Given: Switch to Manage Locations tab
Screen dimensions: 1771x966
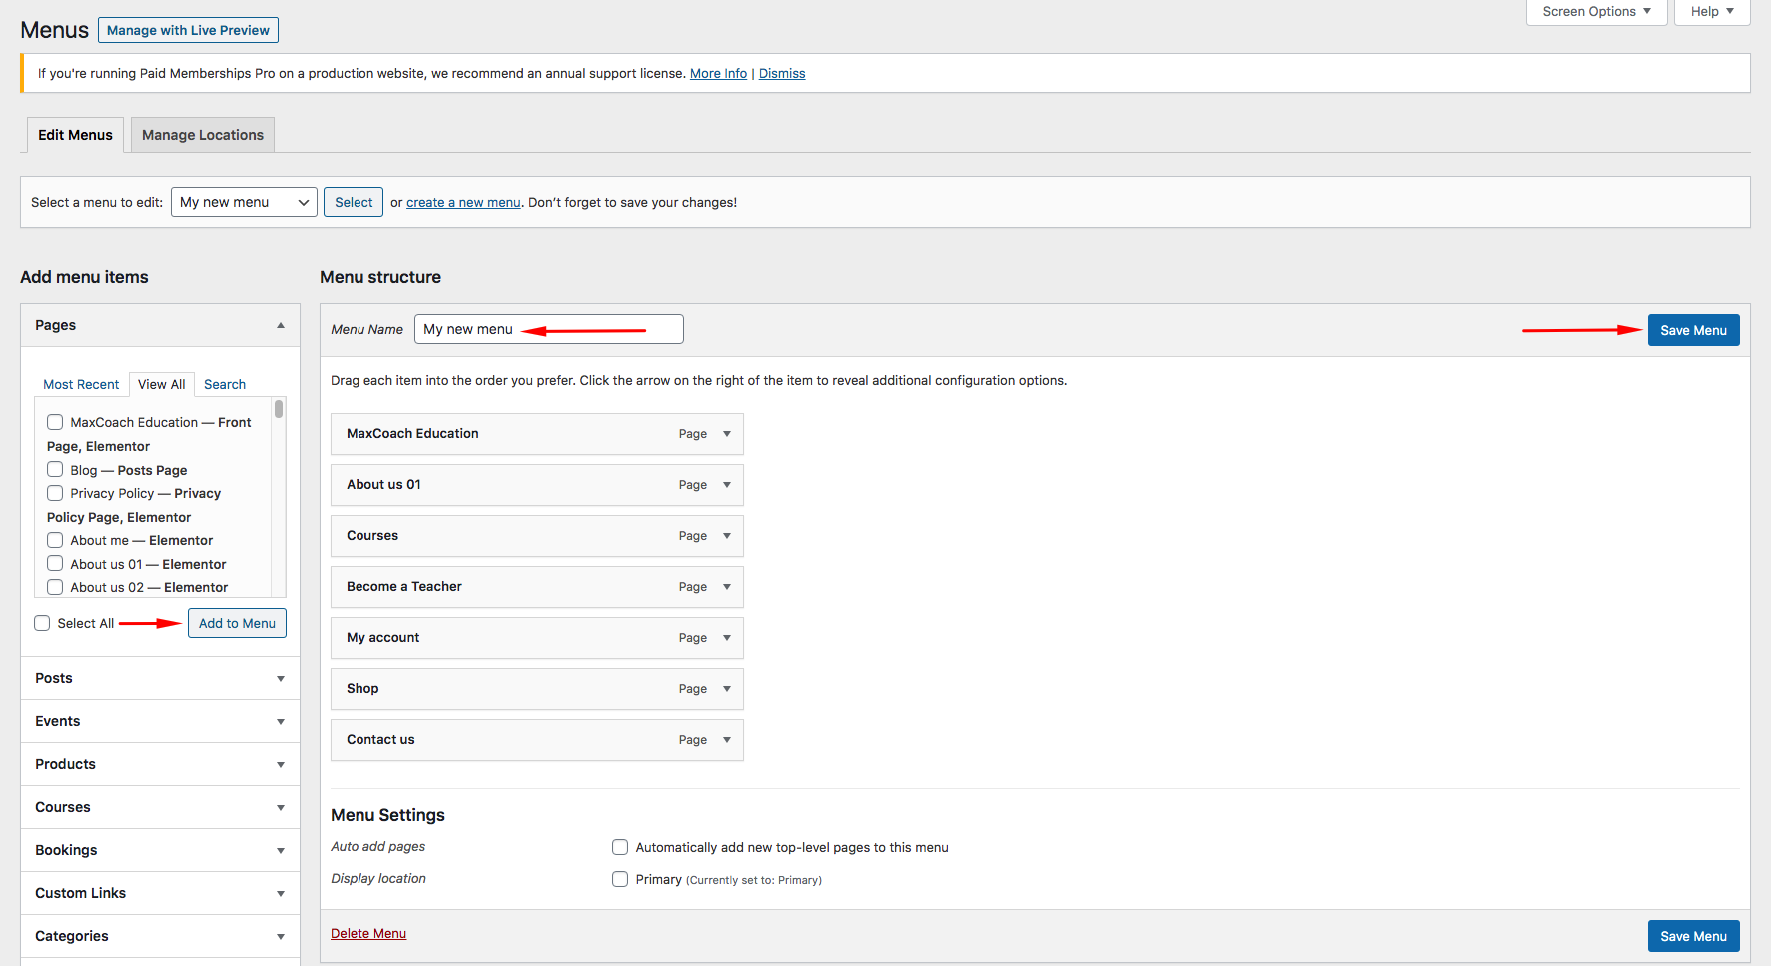Looking at the screenshot, I should click(x=203, y=135).
